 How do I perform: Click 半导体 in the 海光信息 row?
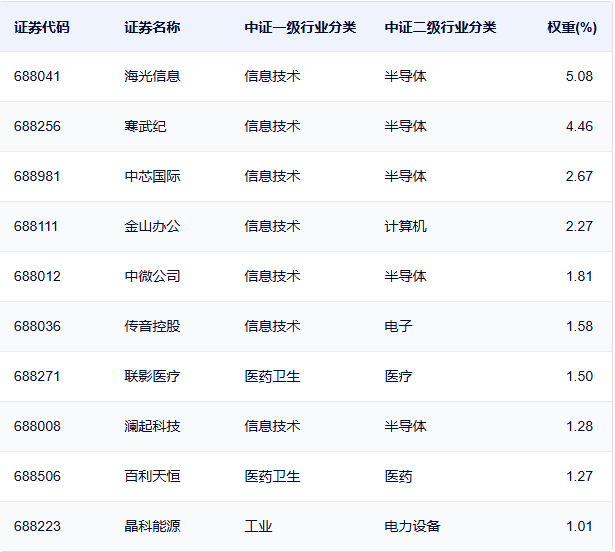[x=405, y=76]
